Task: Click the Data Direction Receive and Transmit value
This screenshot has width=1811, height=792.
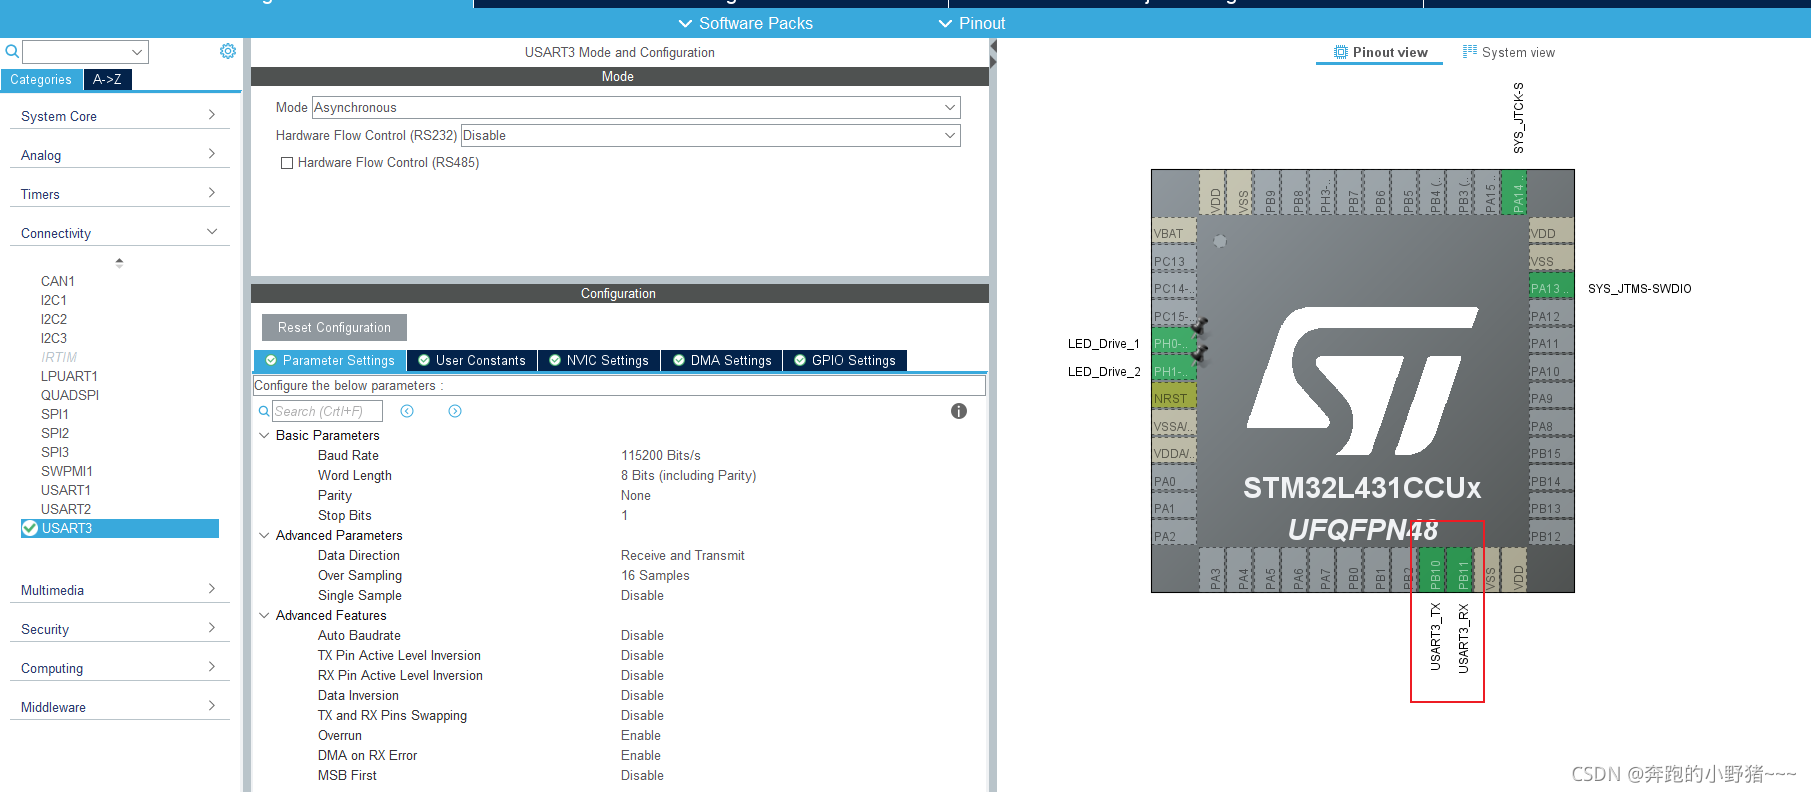Action: tap(683, 555)
